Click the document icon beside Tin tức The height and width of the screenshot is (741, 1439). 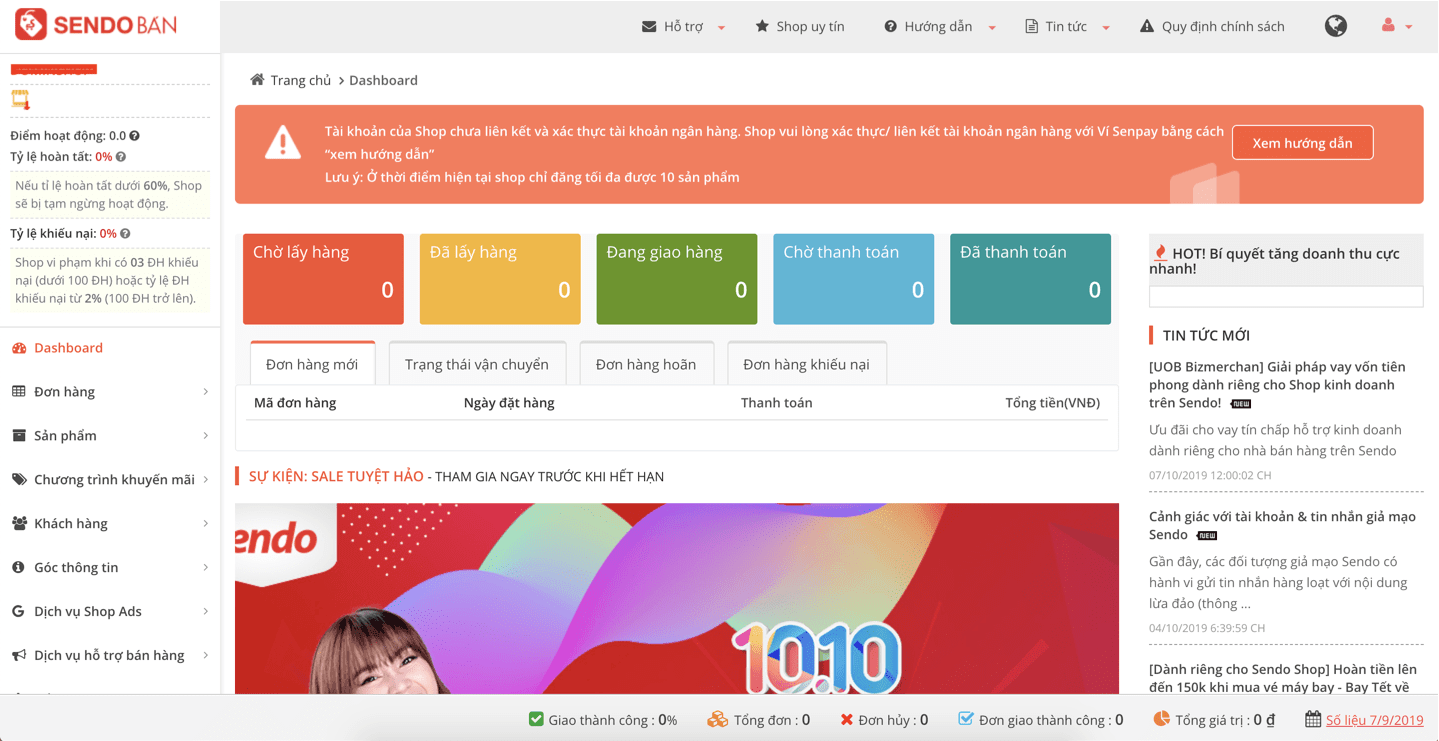pyautogui.click(x=1031, y=27)
